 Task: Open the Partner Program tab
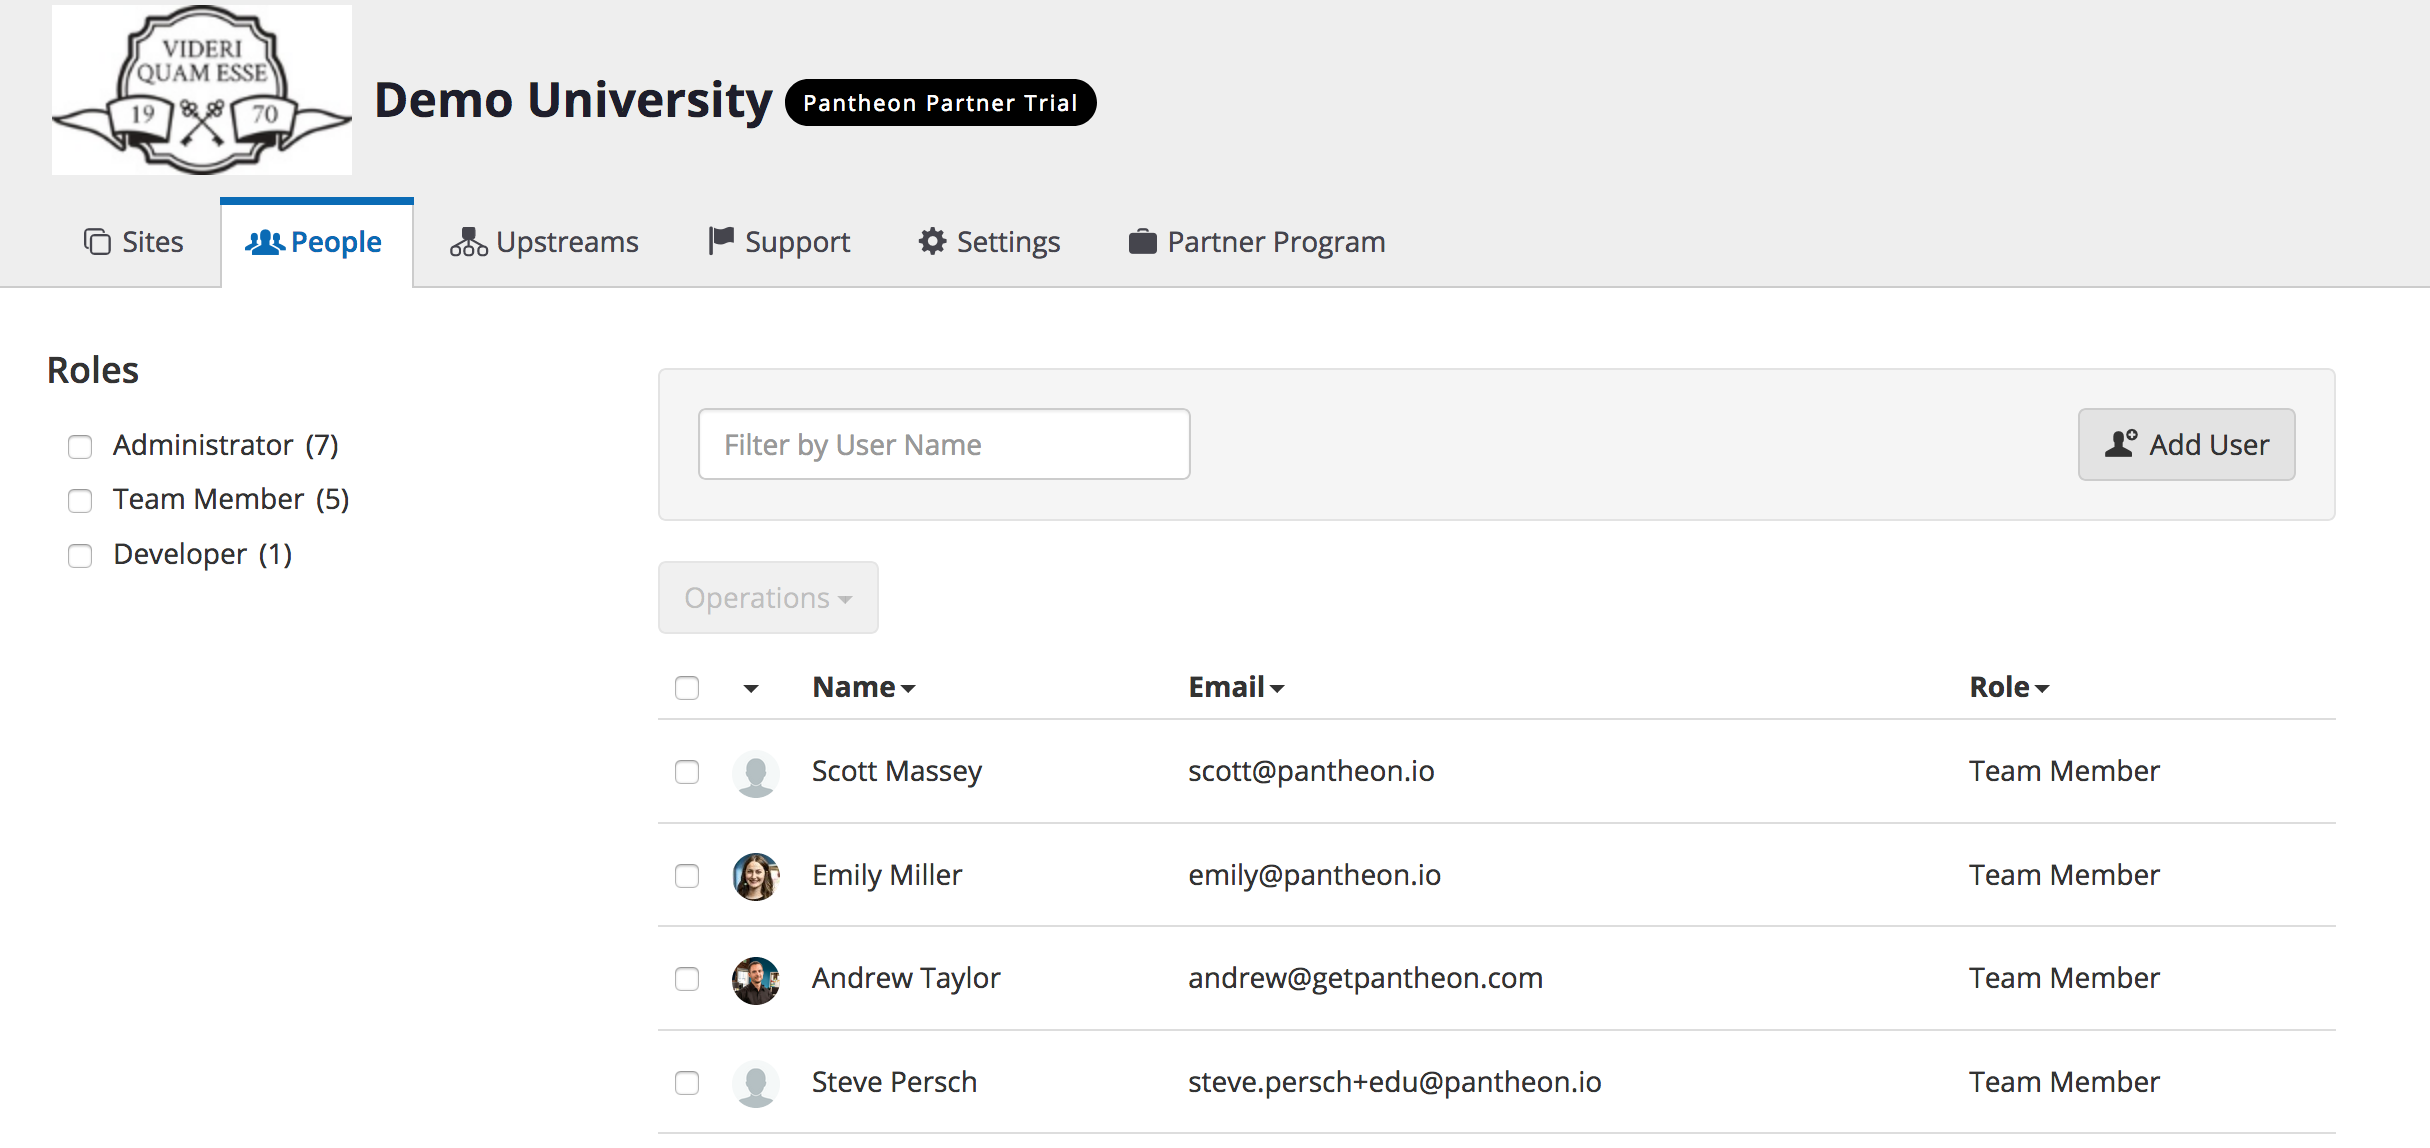tap(1257, 242)
